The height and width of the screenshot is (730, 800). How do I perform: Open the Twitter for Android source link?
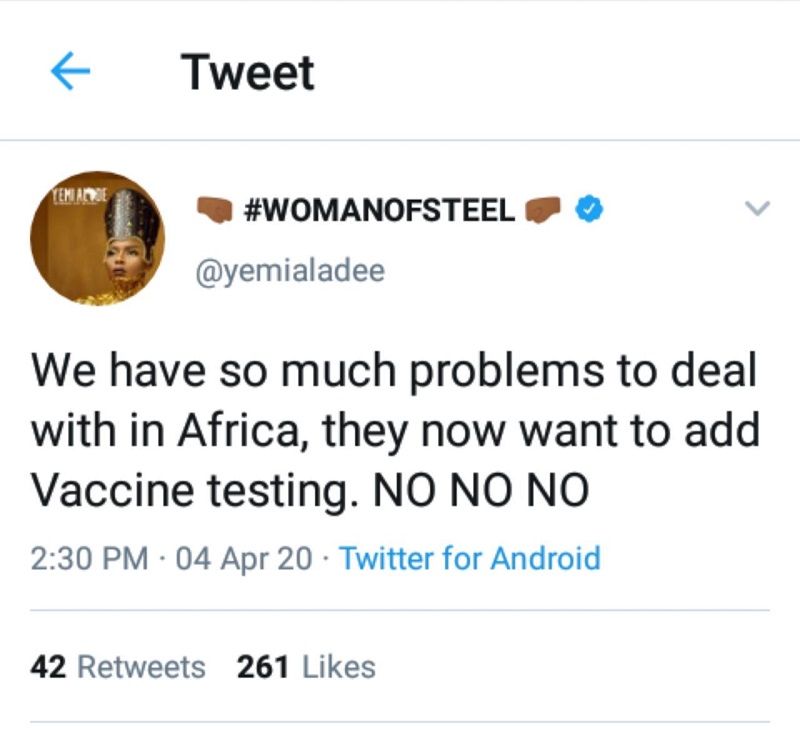point(470,558)
